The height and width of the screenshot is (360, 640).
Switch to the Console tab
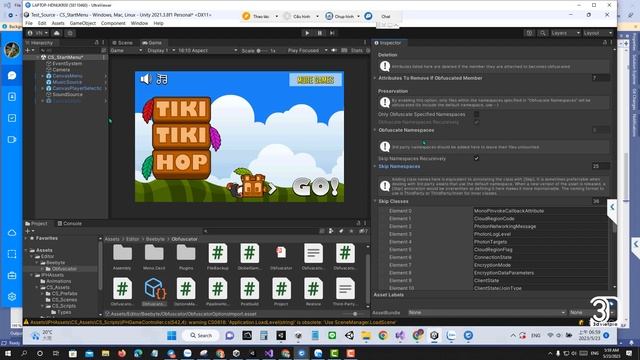coord(70,224)
